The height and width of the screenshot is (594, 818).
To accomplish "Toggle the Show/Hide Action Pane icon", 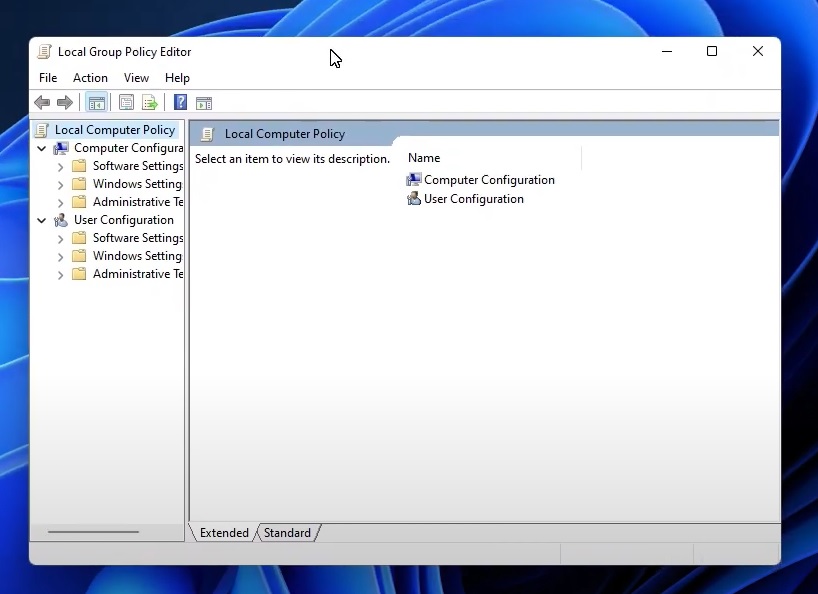I will pyautogui.click(x=204, y=102).
